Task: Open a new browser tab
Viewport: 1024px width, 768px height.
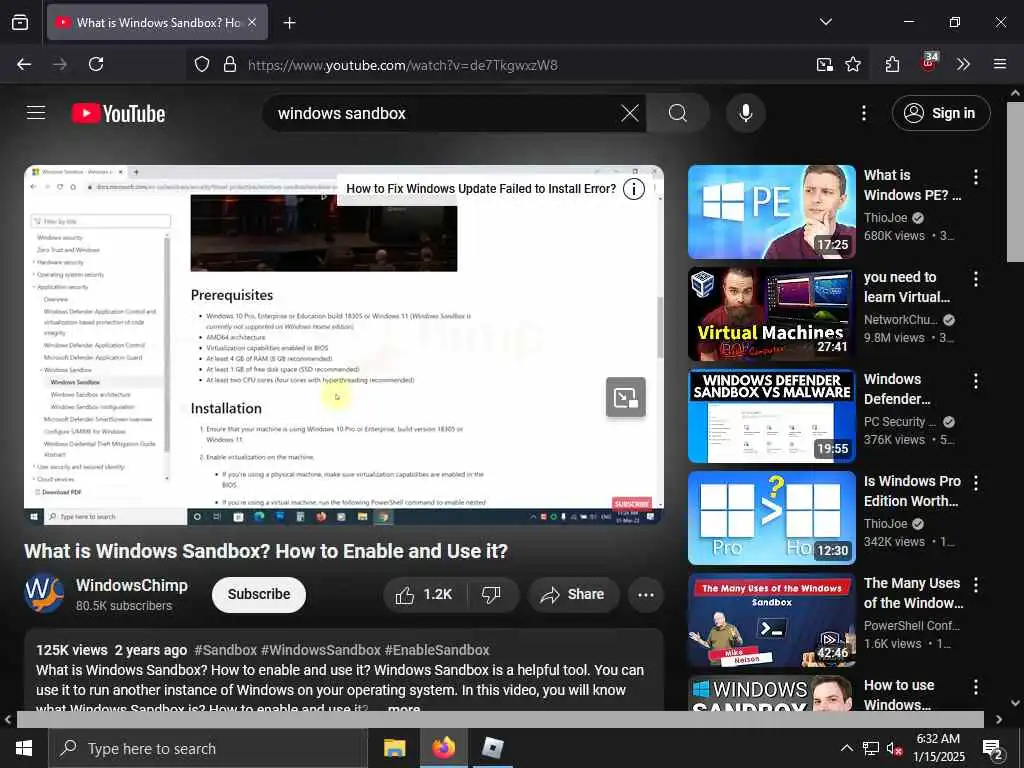Action: pos(289,23)
